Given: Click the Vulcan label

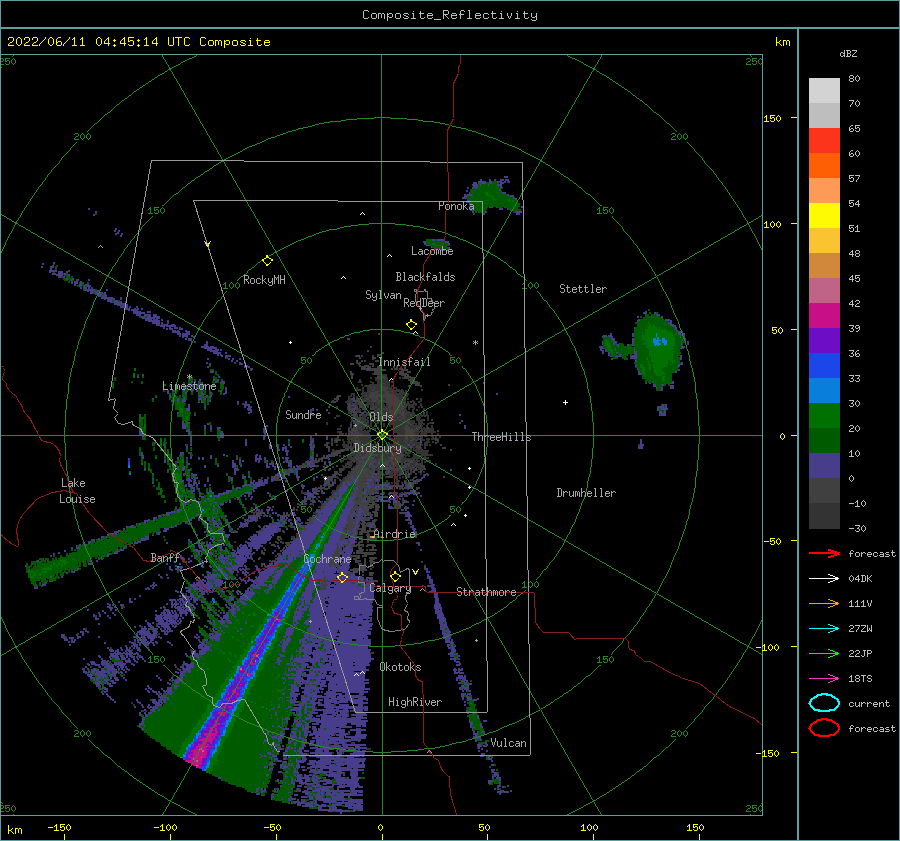Looking at the screenshot, I should click(509, 743).
